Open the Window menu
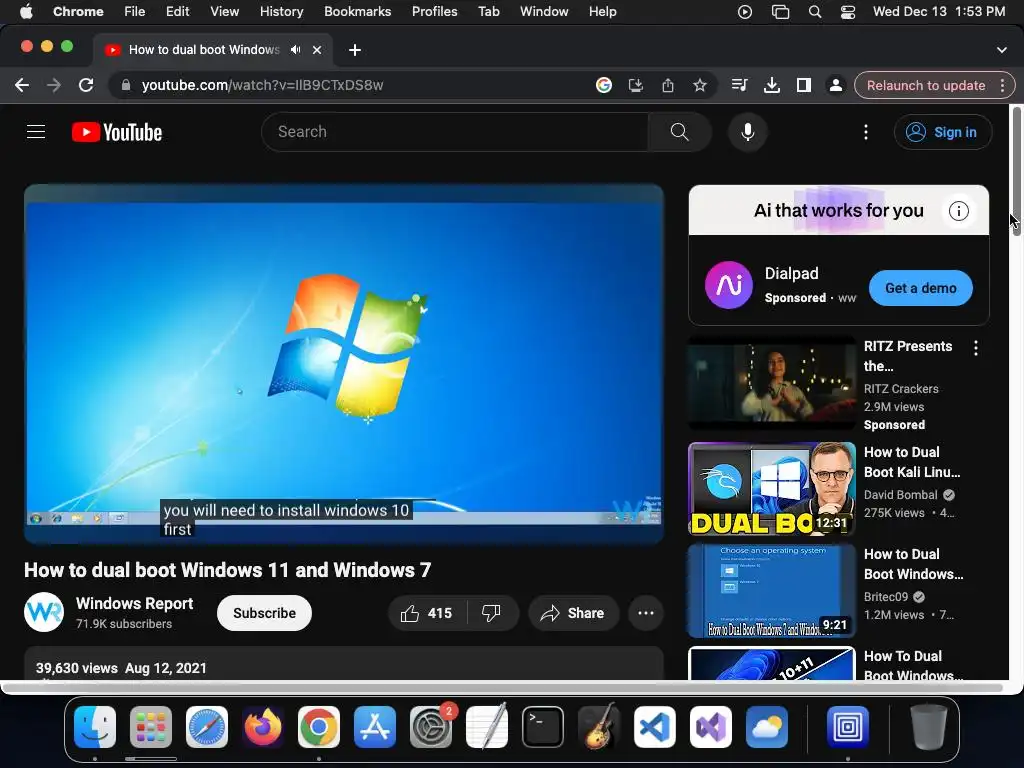 544,12
